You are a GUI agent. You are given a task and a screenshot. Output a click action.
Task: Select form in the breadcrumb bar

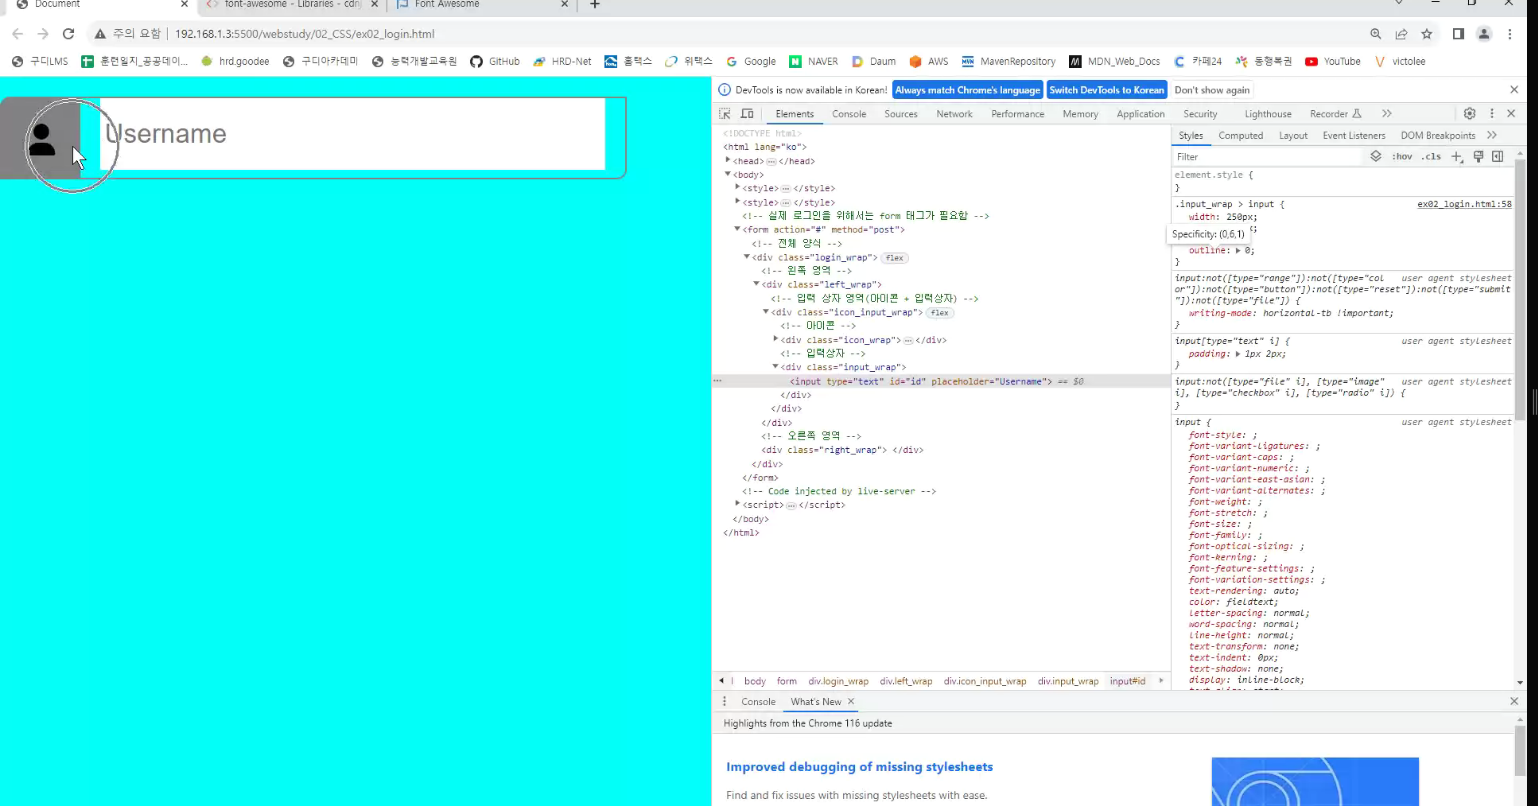(x=787, y=681)
